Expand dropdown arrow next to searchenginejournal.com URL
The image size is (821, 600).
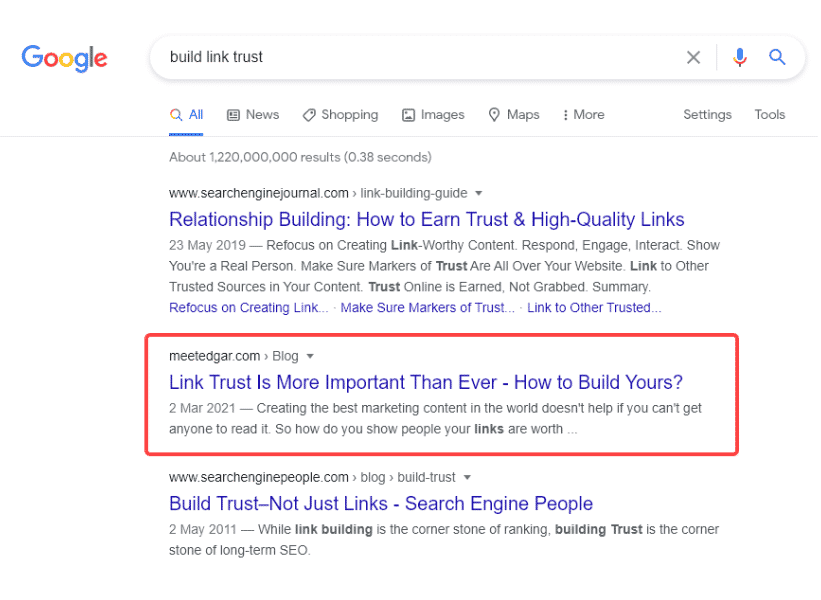(478, 193)
